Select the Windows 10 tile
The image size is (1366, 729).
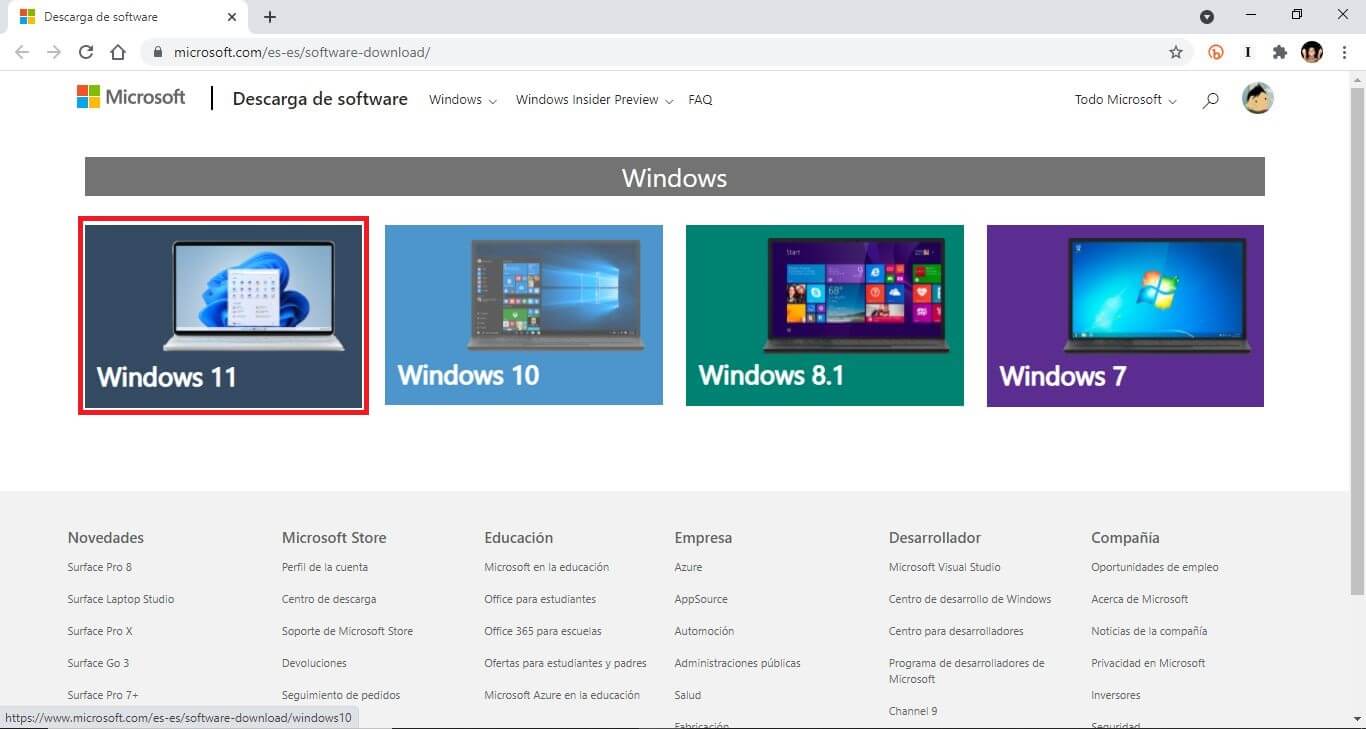point(524,315)
